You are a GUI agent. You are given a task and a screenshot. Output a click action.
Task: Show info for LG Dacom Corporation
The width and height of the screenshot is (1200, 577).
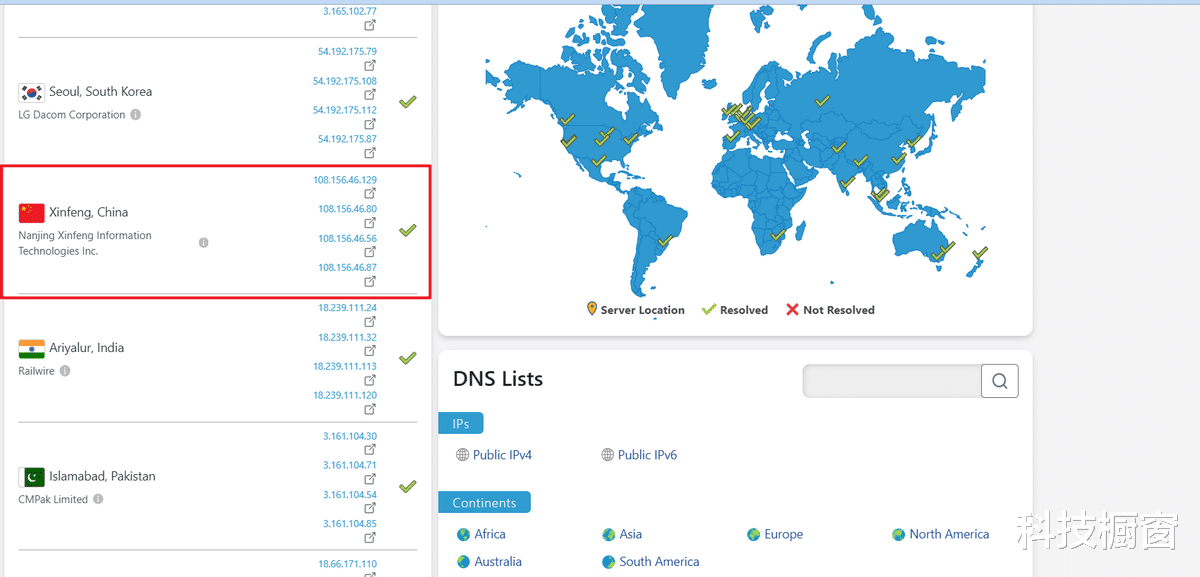tap(136, 115)
